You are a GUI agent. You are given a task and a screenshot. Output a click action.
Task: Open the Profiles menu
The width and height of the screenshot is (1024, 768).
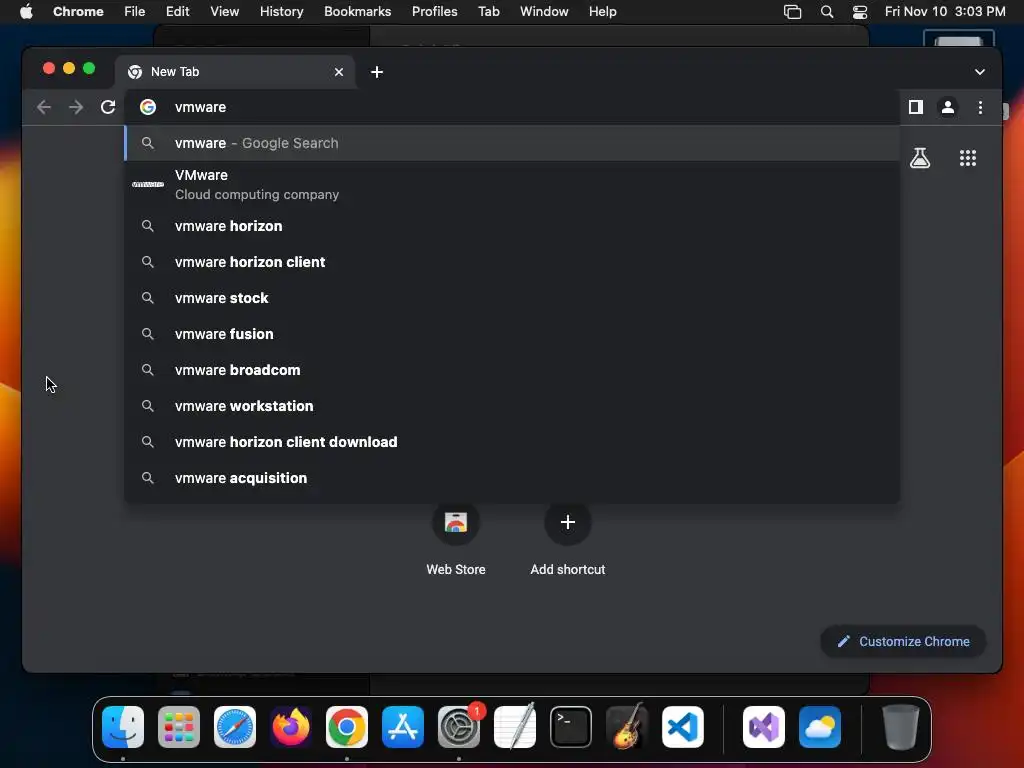[x=434, y=12]
